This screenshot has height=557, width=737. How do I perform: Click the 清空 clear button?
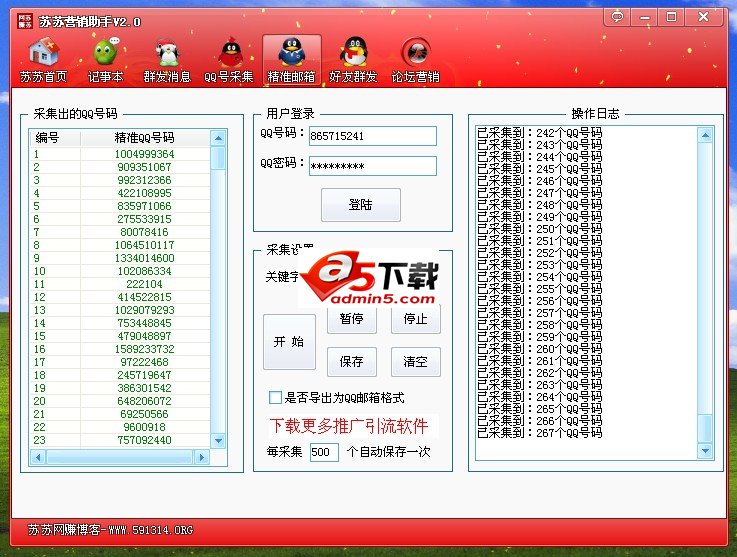(x=416, y=361)
